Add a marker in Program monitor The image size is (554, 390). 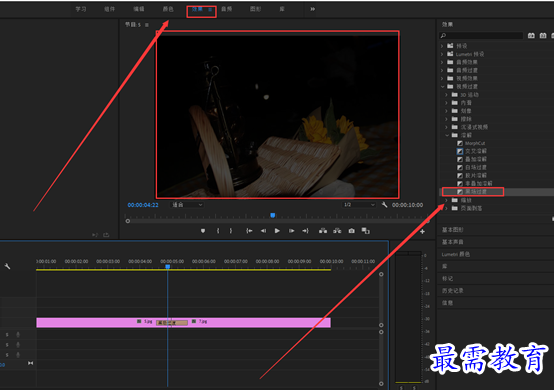point(203,231)
